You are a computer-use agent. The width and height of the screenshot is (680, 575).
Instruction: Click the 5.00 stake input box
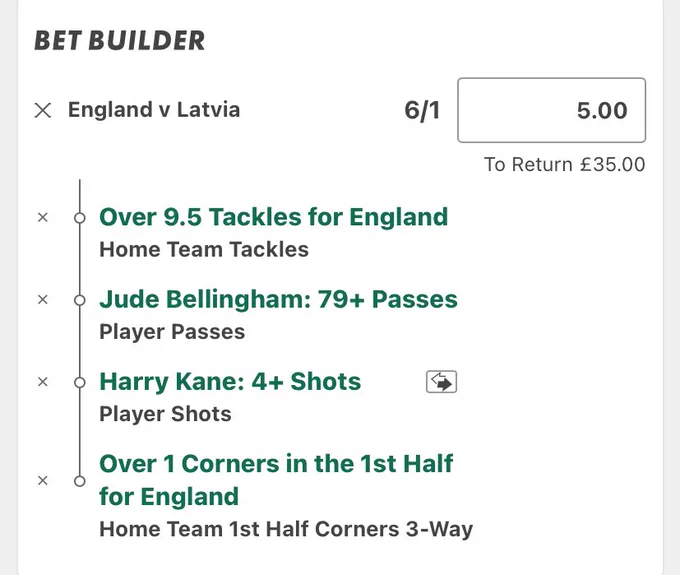(x=552, y=110)
